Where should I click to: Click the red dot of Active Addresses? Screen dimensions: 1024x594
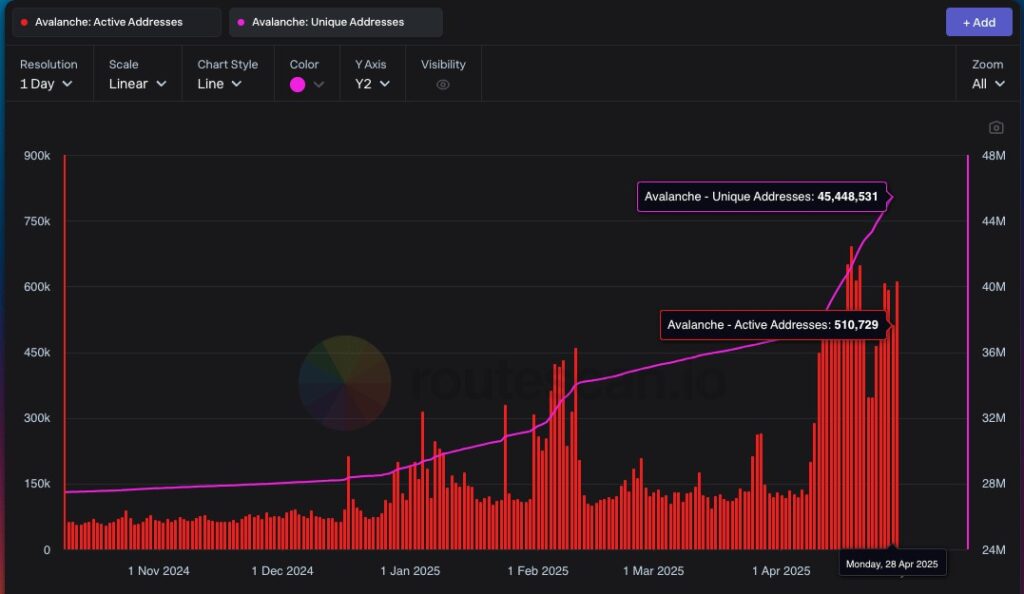click(24, 22)
